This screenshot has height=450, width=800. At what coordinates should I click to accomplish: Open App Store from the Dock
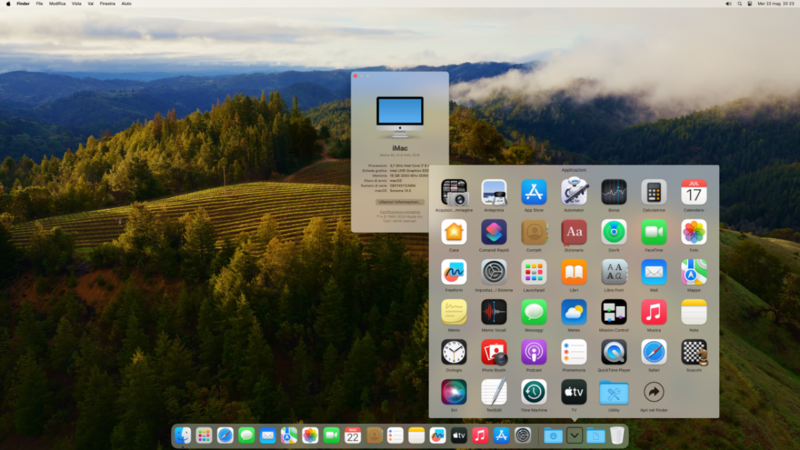[x=501, y=435]
